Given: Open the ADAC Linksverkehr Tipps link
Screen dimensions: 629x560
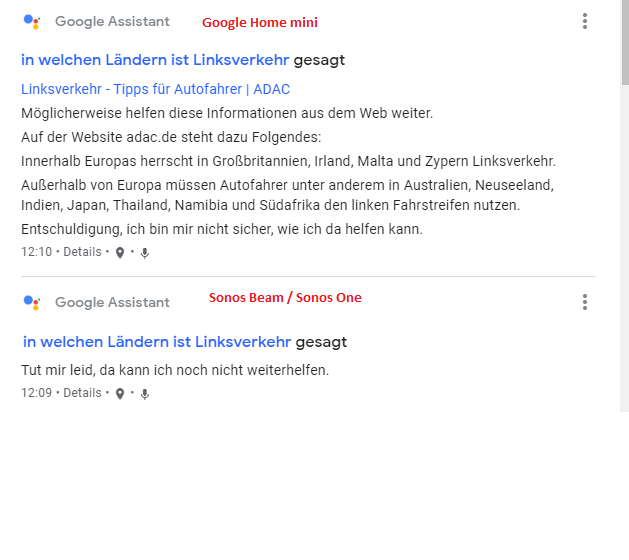Looking at the screenshot, I should tap(155, 89).
